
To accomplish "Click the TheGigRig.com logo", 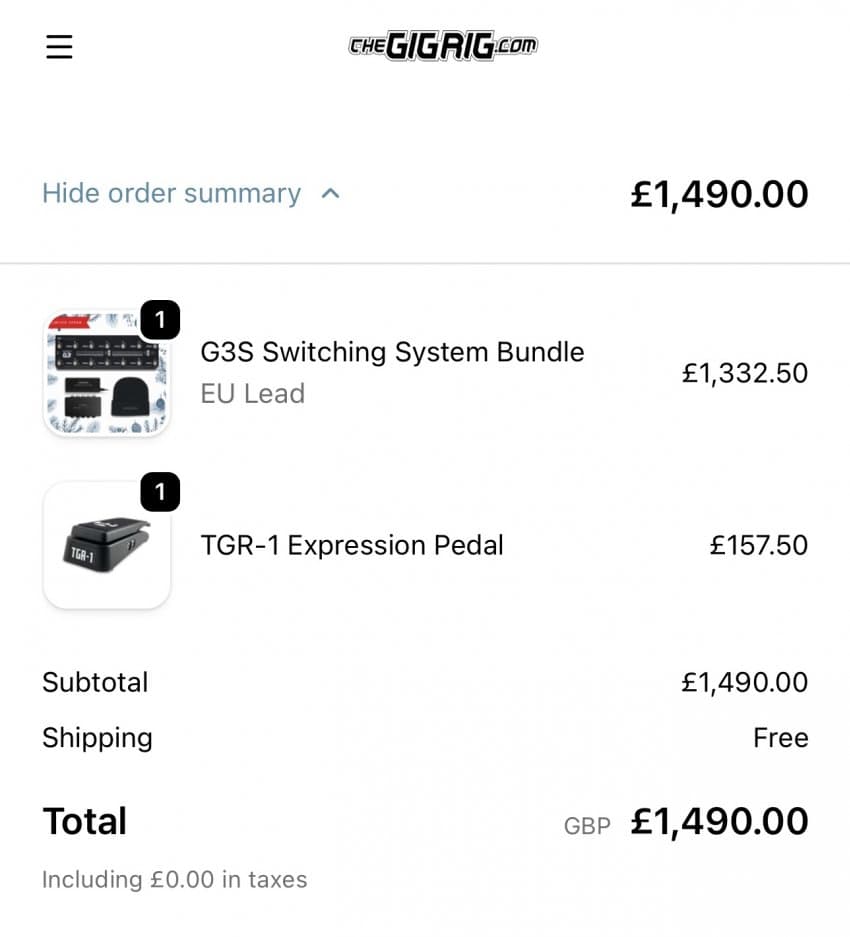I will 443,46.
